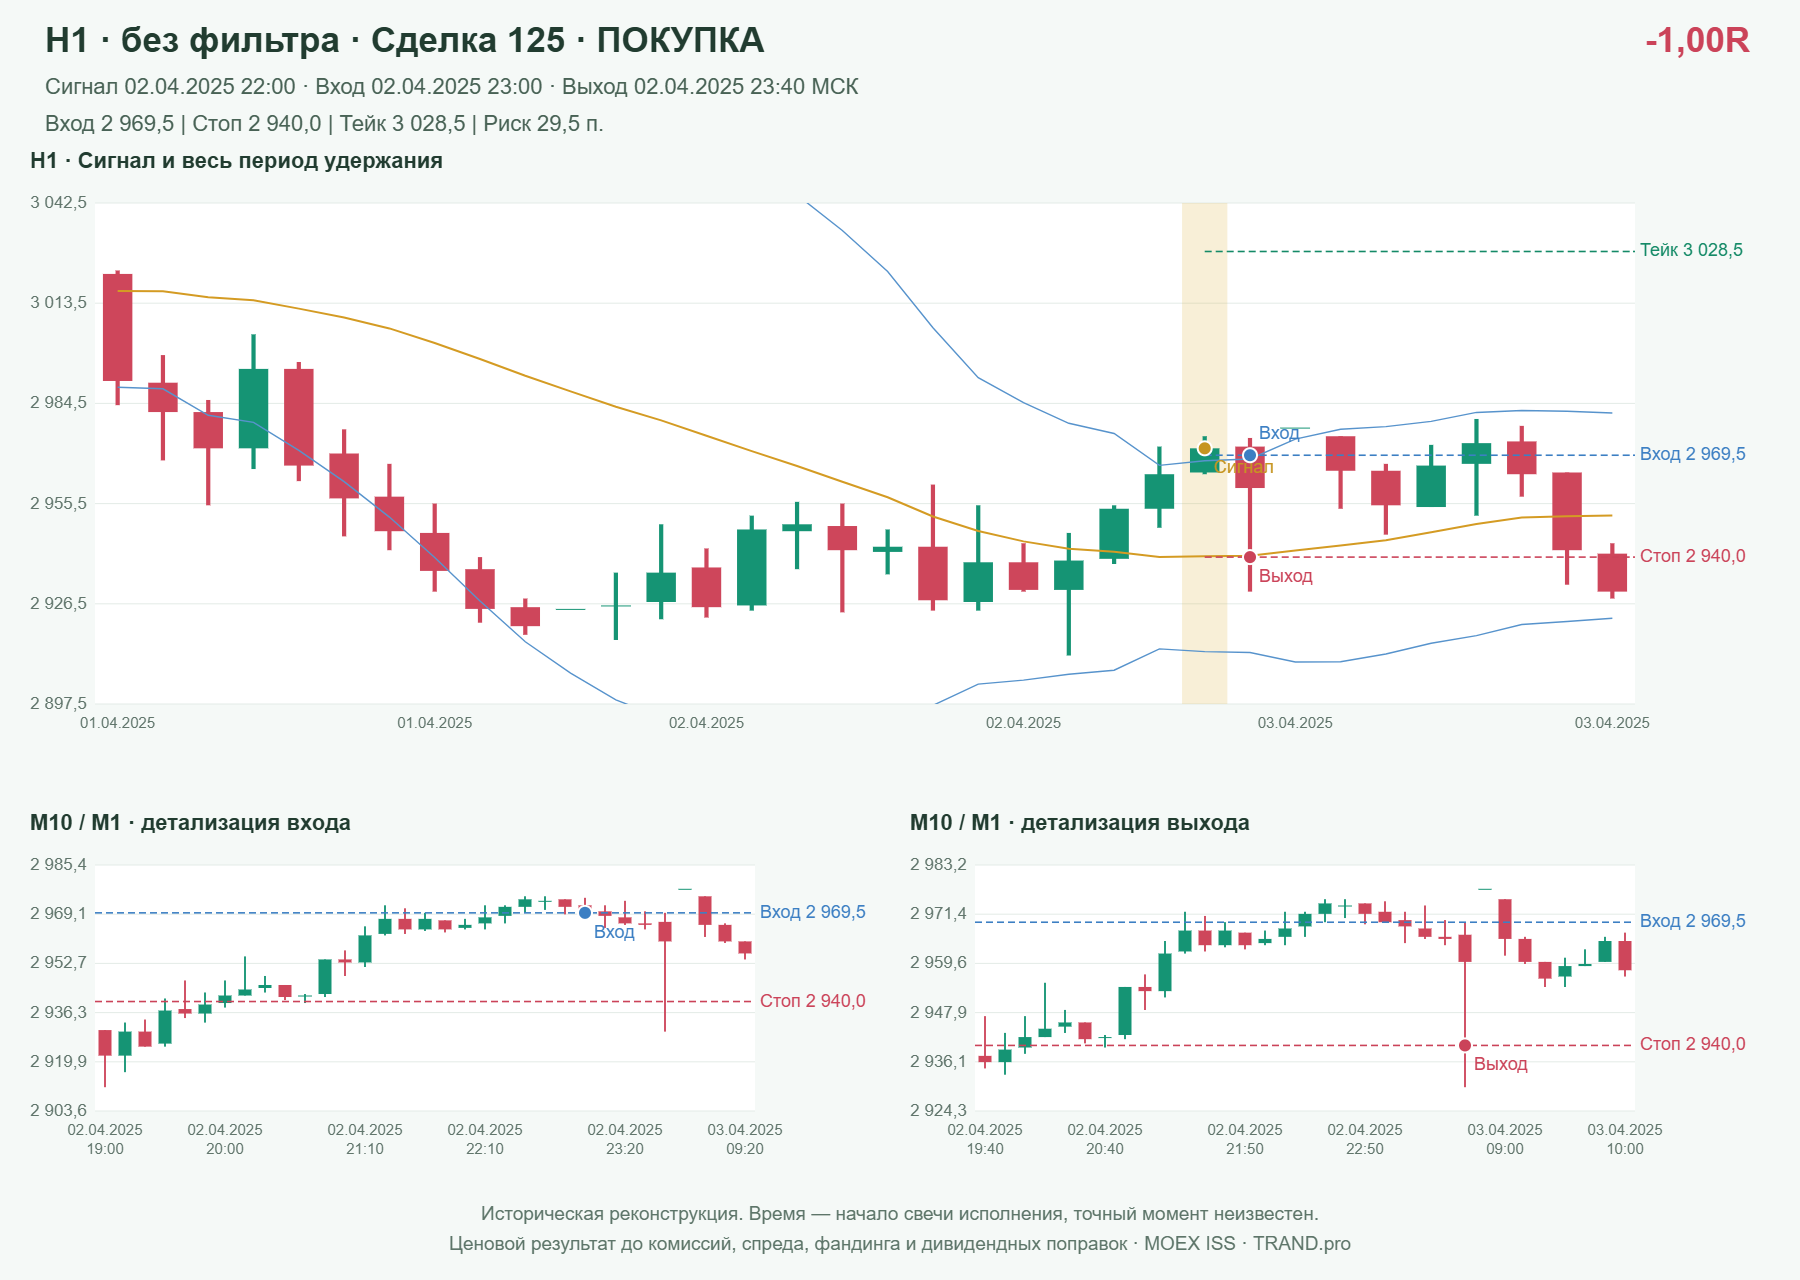Click the 2 985,4 axis value in entry detail

coord(59,865)
